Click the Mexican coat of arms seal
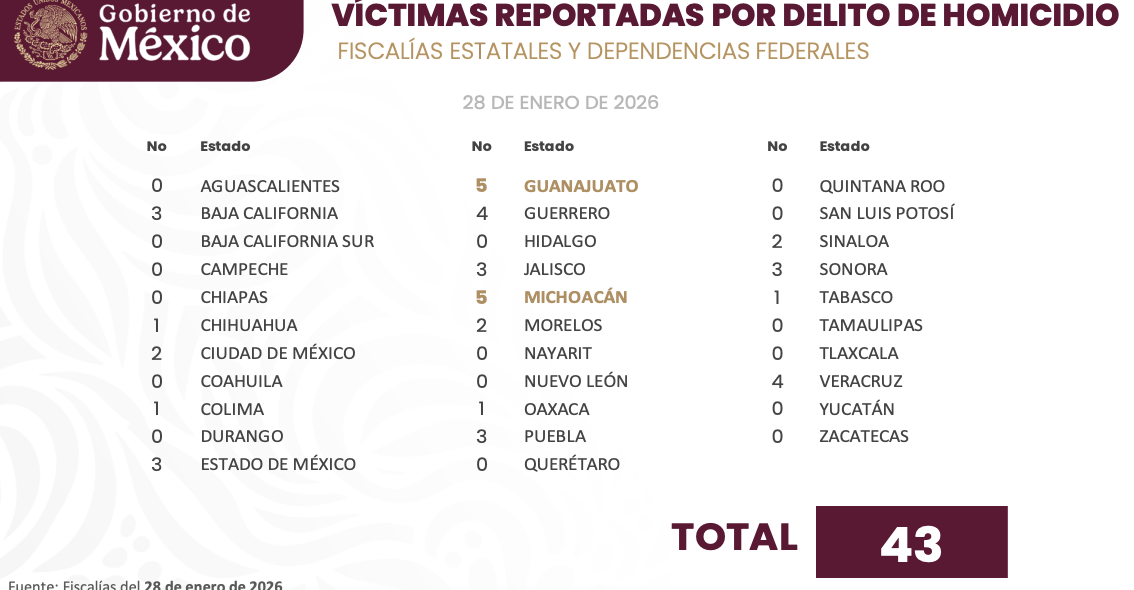 click(50, 35)
